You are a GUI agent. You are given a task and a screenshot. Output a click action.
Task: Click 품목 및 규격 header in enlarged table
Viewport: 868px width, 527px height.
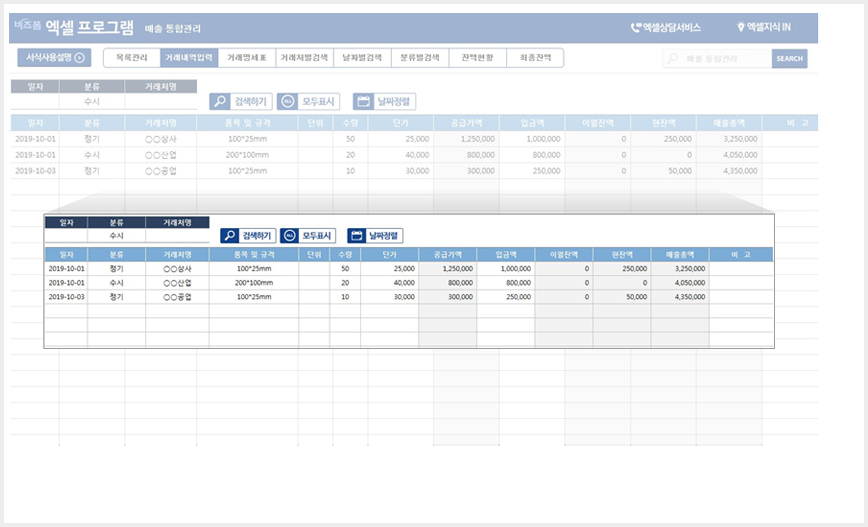tap(254, 255)
